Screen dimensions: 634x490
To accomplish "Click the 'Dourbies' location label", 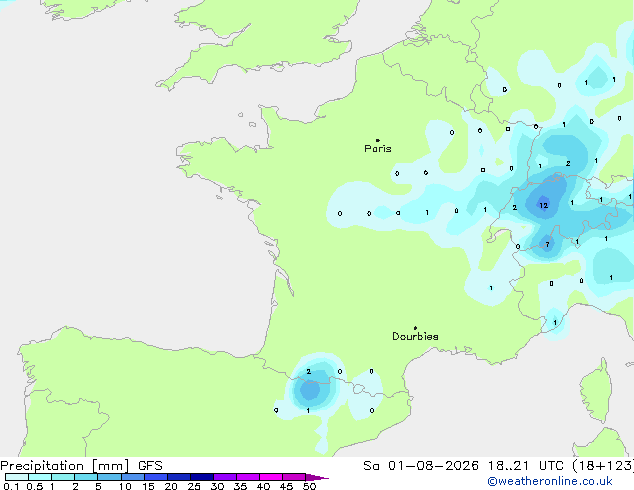I will point(415,336).
